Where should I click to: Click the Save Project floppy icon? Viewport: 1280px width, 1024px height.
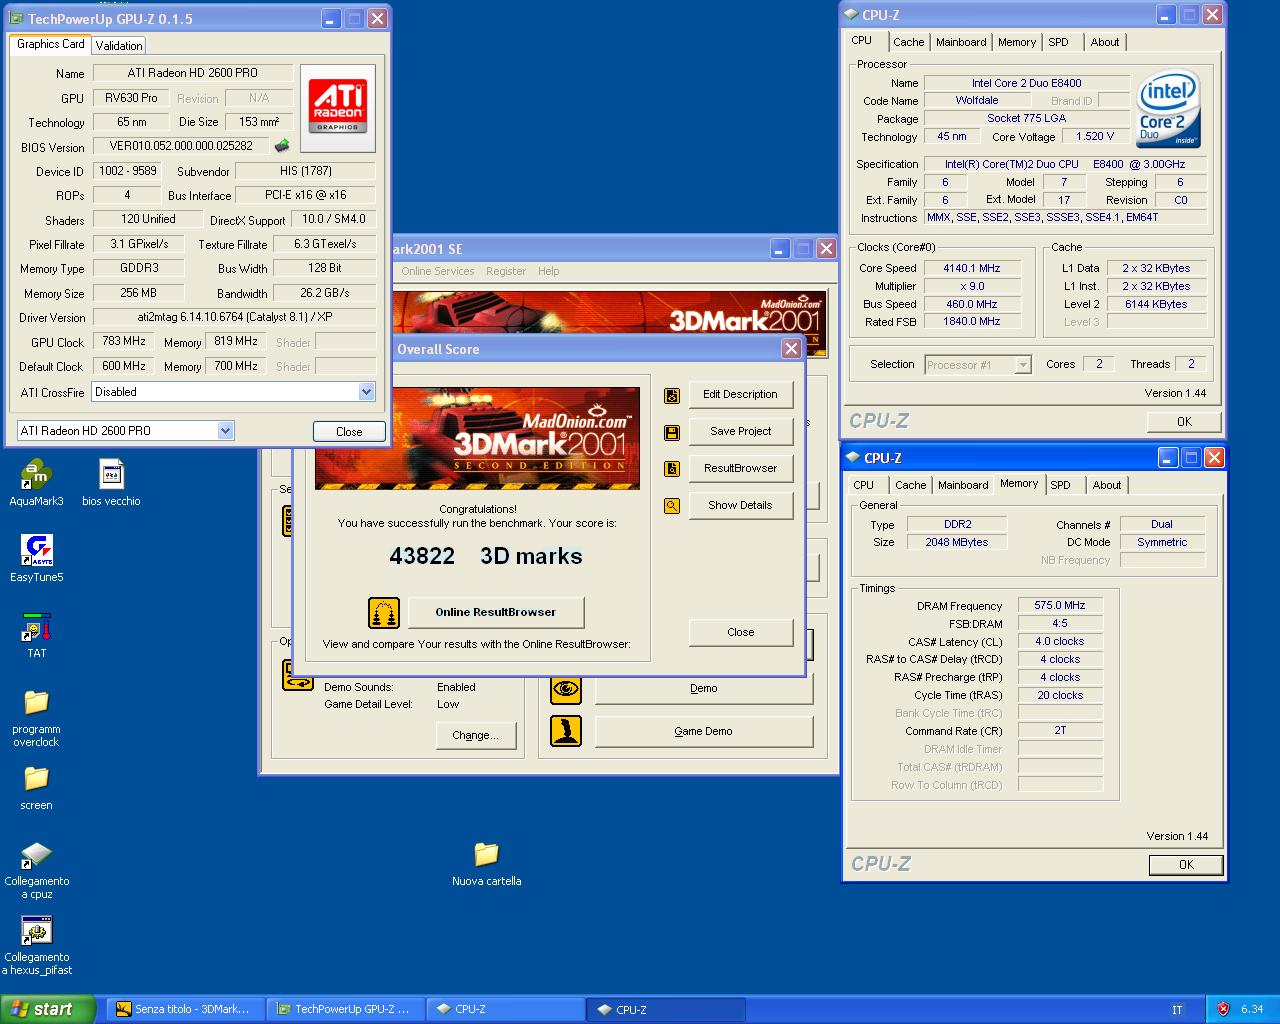[x=672, y=432]
